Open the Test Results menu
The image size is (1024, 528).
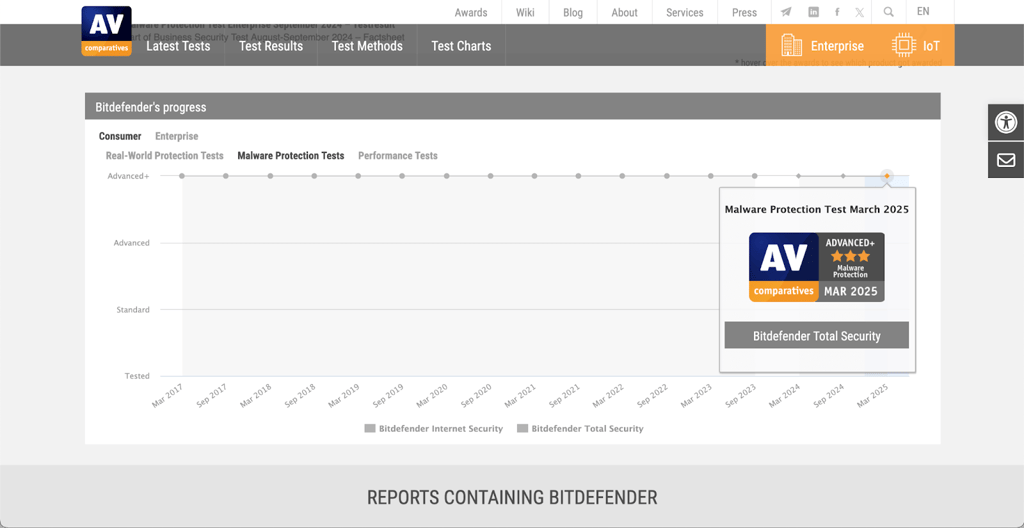[271, 46]
